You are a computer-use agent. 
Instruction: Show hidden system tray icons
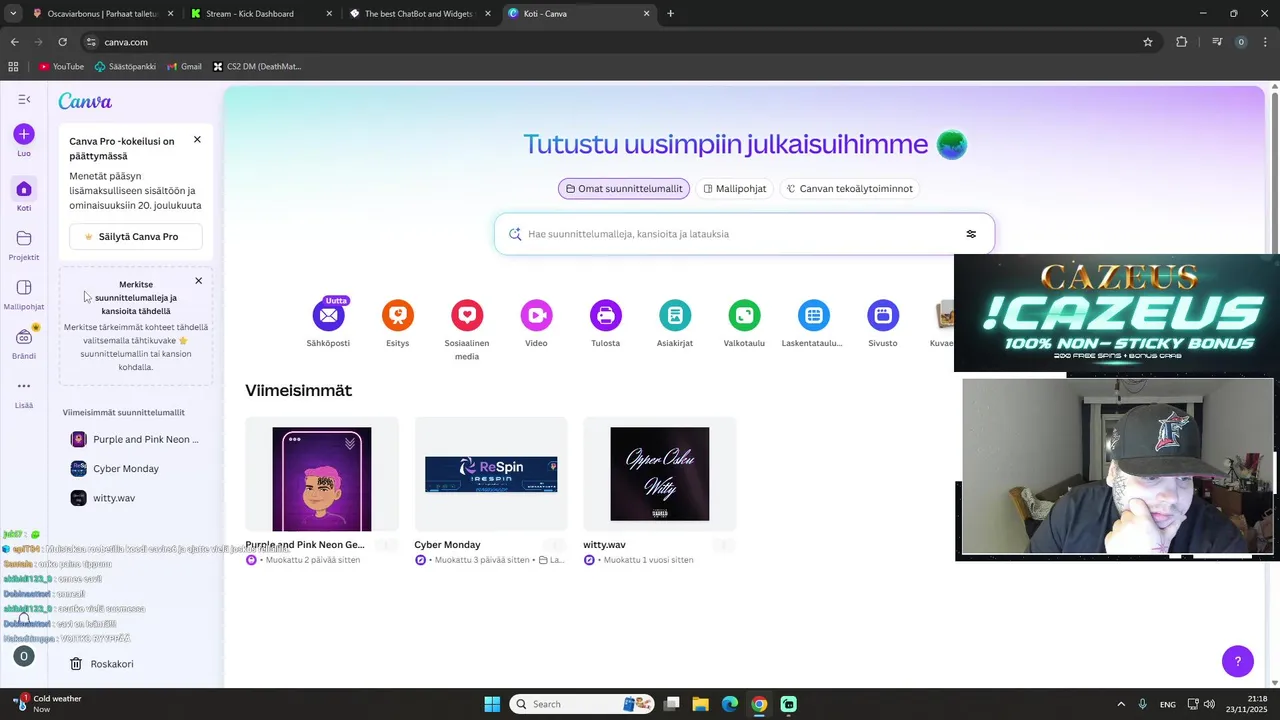tap(1121, 704)
